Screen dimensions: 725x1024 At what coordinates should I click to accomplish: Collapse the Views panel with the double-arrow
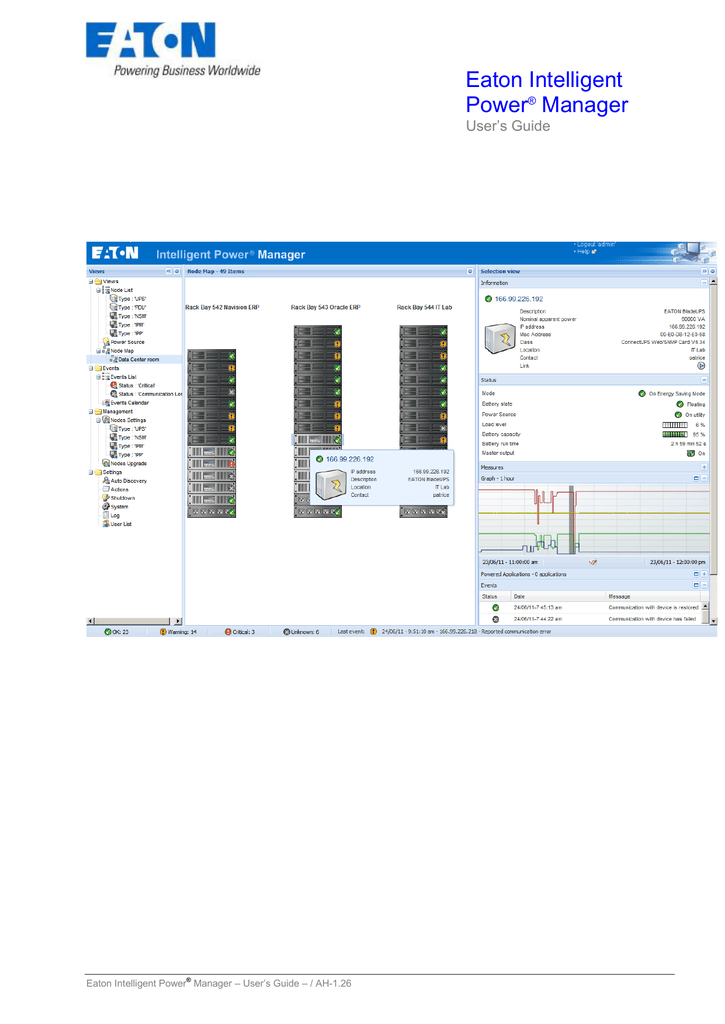[169, 271]
